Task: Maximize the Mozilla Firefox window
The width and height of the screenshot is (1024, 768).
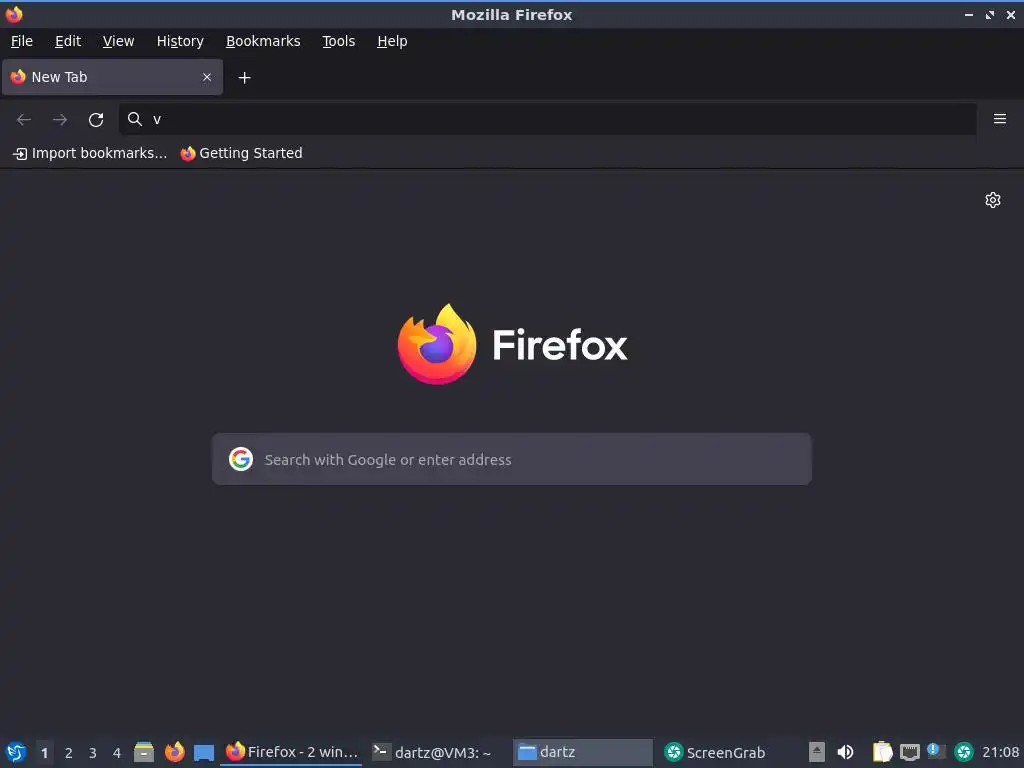Action: click(x=990, y=14)
